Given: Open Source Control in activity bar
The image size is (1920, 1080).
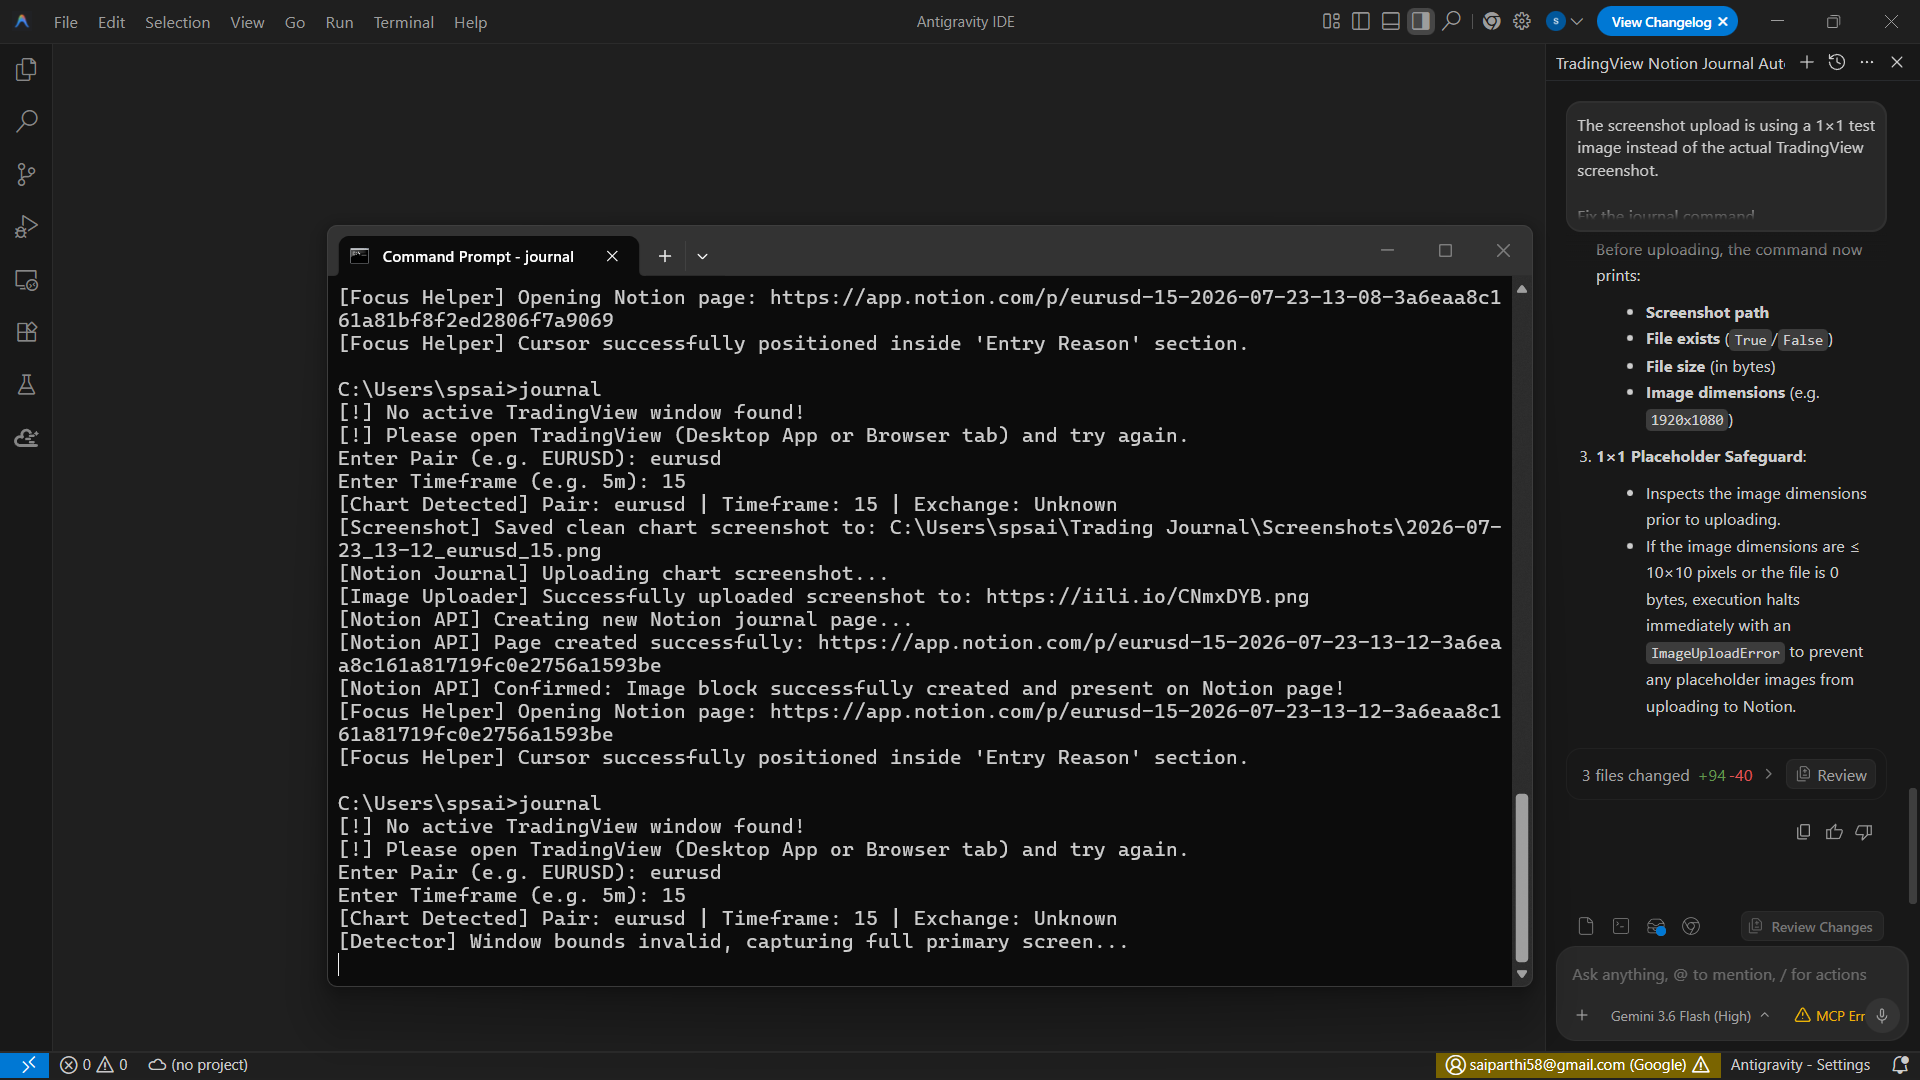Looking at the screenshot, I should pyautogui.click(x=27, y=175).
